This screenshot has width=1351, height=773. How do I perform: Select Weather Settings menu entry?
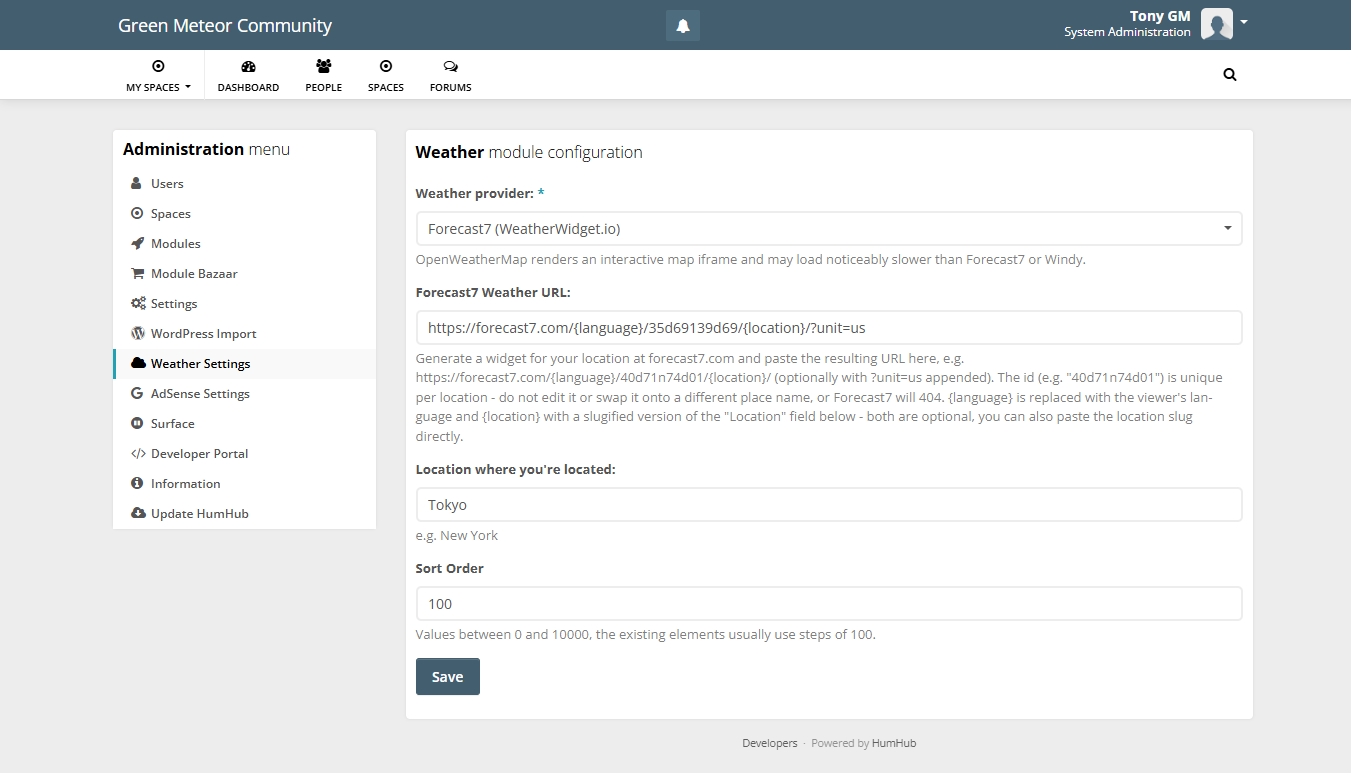pos(245,363)
